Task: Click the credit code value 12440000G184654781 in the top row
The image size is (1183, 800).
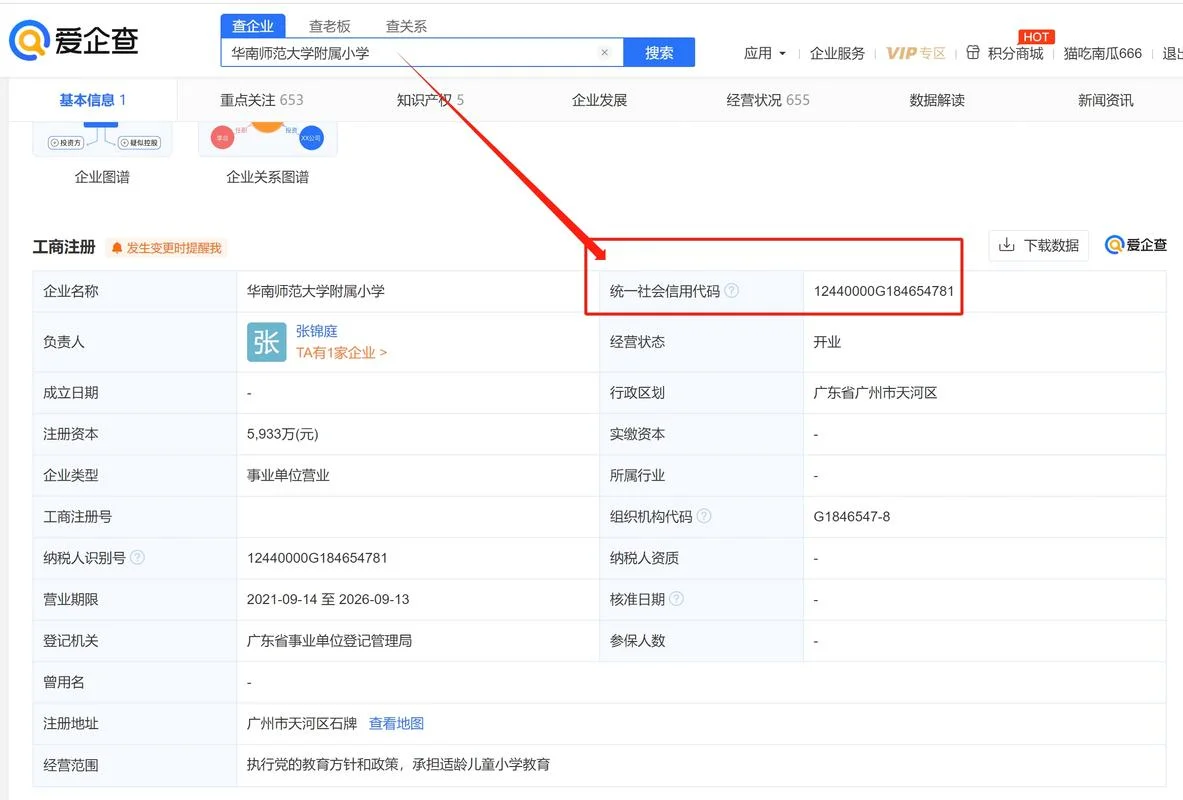Action: 883,291
